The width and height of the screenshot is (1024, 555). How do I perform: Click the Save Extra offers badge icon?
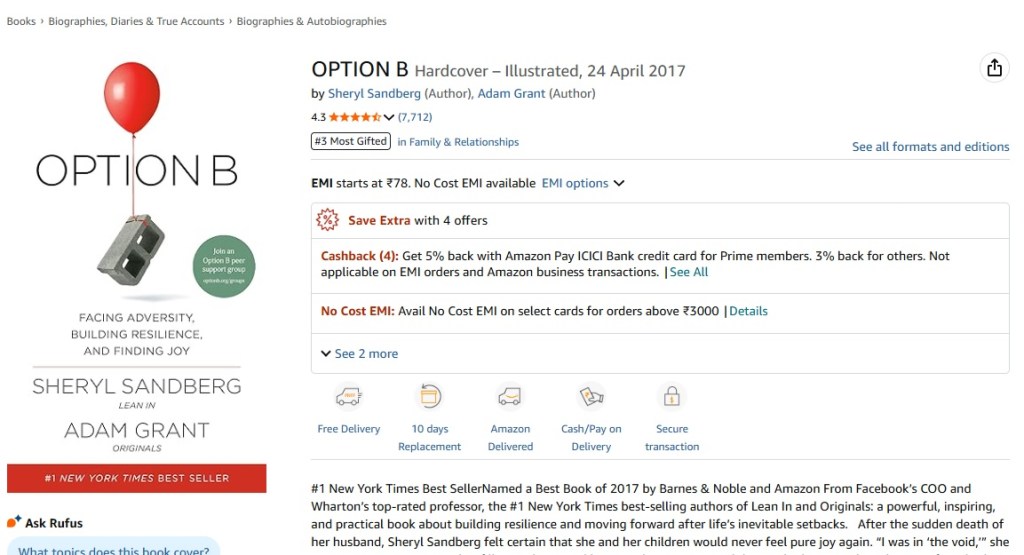[327, 220]
